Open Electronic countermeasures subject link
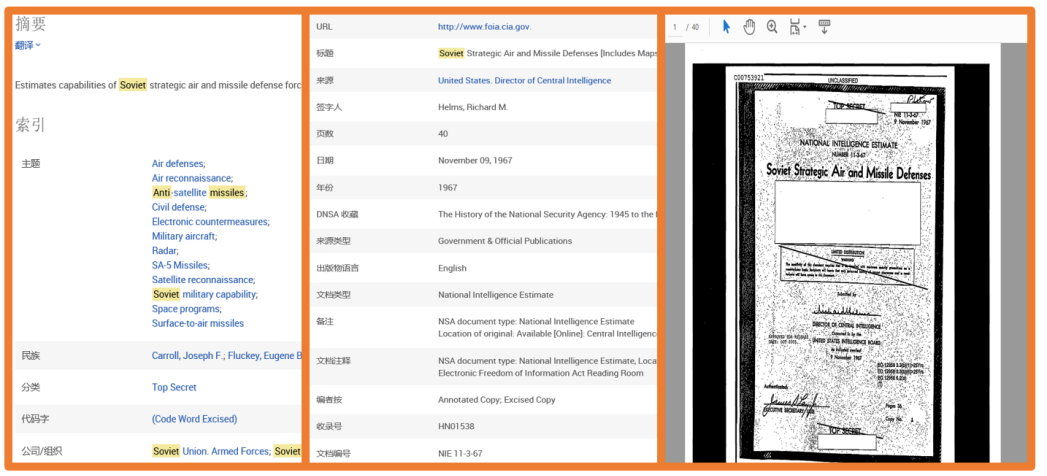Screen dimensions: 1047x476 coord(210,222)
